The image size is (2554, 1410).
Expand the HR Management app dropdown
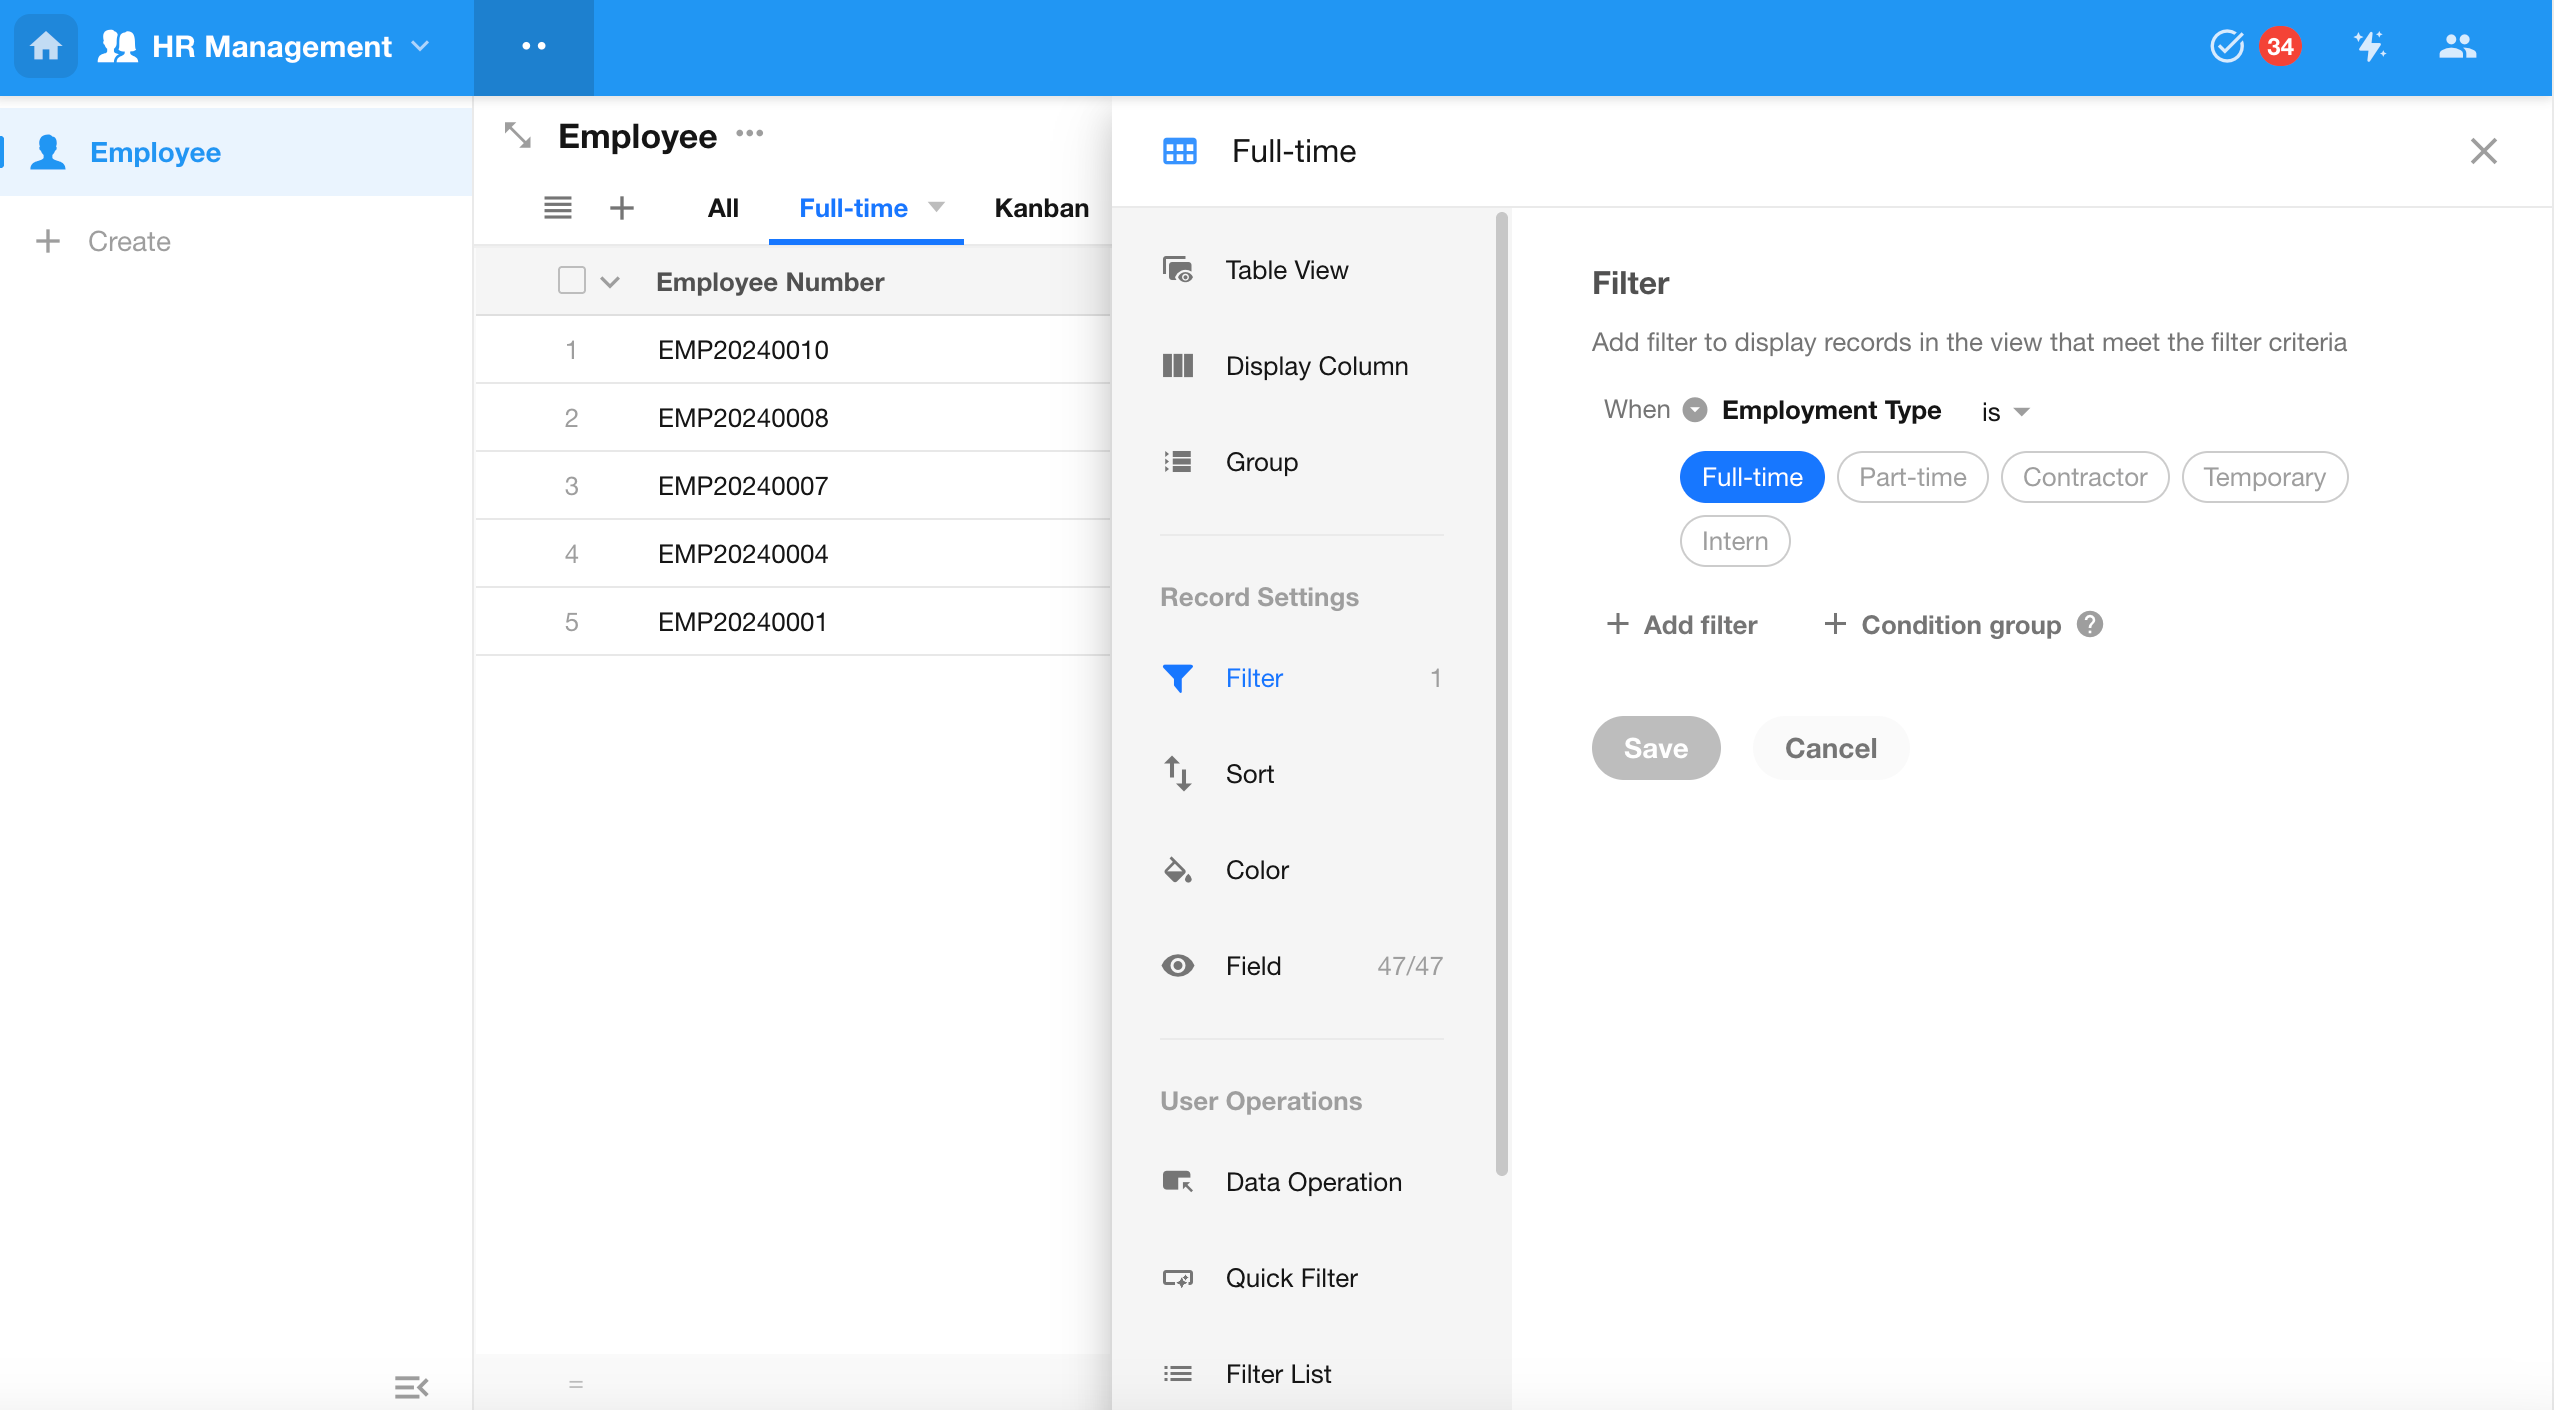tap(421, 46)
